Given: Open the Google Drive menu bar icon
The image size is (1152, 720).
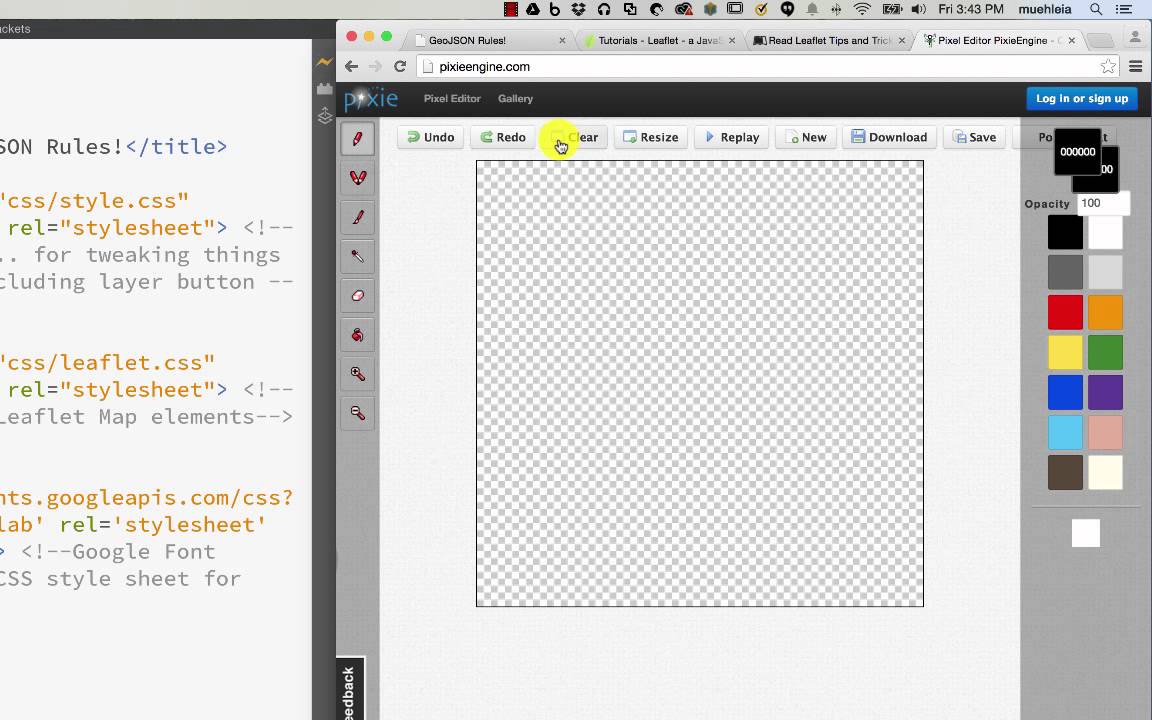Looking at the screenshot, I should [x=533, y=10].
